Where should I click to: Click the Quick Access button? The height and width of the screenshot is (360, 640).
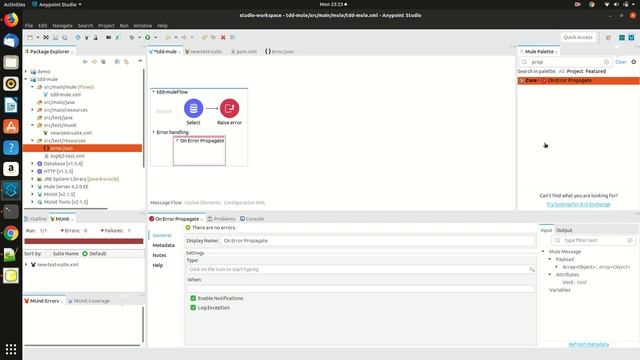578,38
